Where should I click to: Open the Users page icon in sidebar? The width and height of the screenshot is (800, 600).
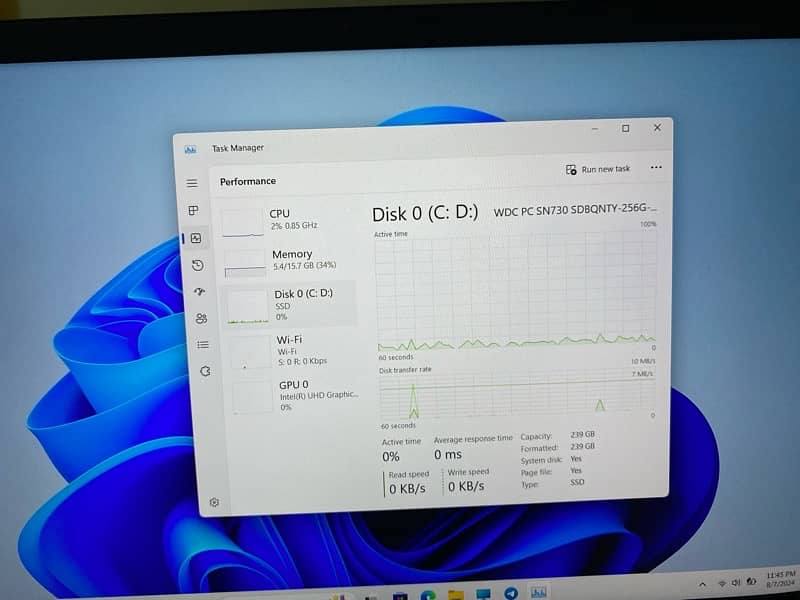point(202,318)
